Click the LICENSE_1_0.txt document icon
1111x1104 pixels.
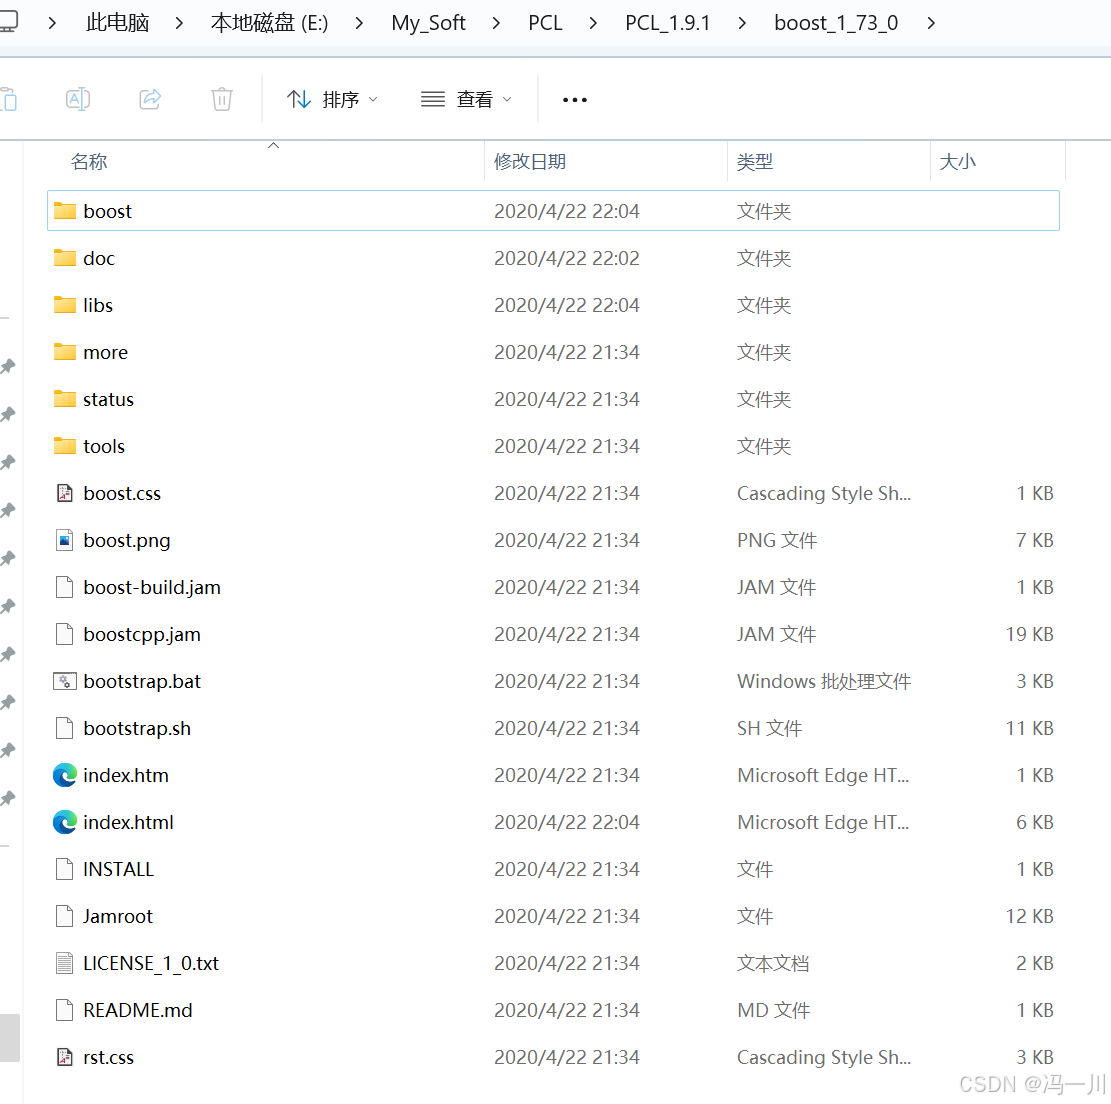pyautogui.click(x=64, y=963)
